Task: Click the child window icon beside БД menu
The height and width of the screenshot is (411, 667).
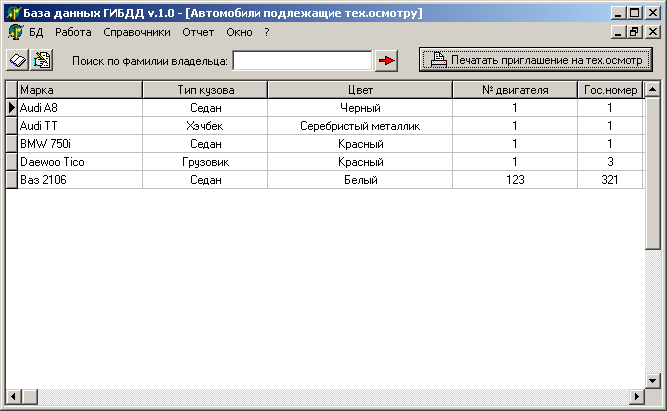Action: (16, 32)
